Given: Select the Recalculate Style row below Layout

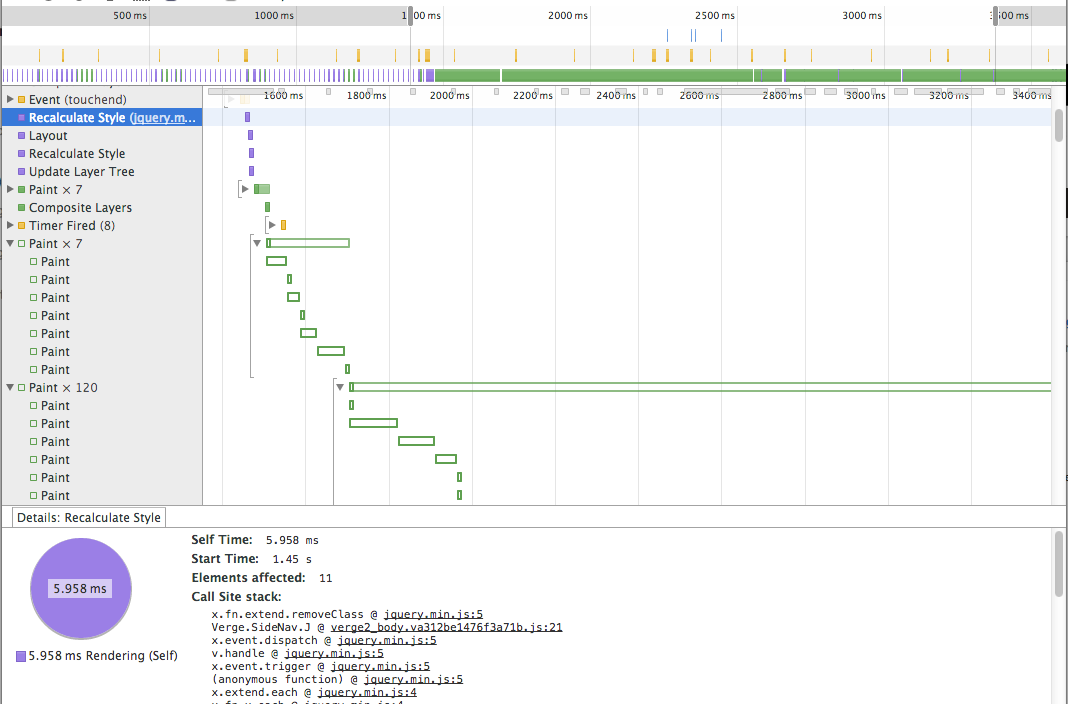Looking at the screenshot, I should click(x=77, y=154).
